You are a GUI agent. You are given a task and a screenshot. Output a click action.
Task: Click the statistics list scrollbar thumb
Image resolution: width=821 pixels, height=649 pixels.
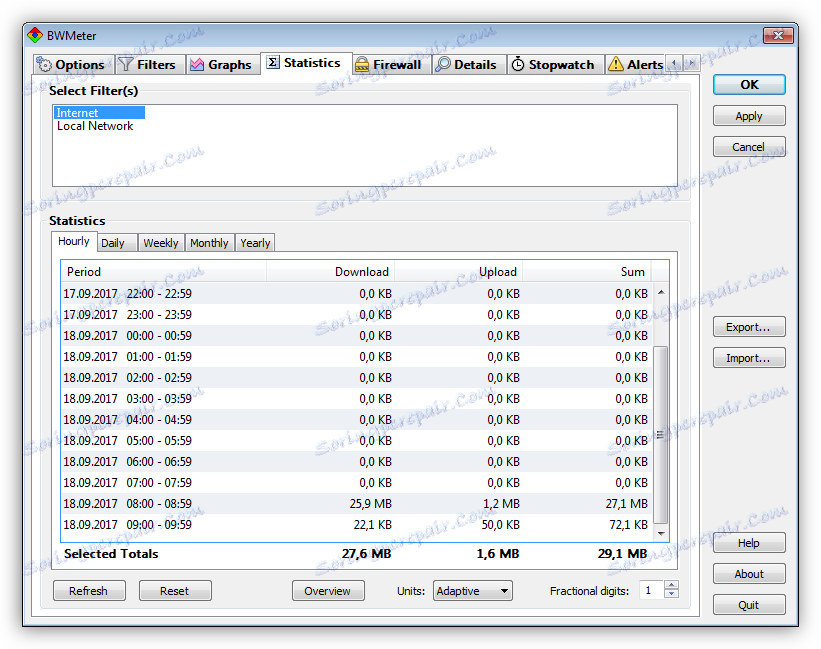661,434
